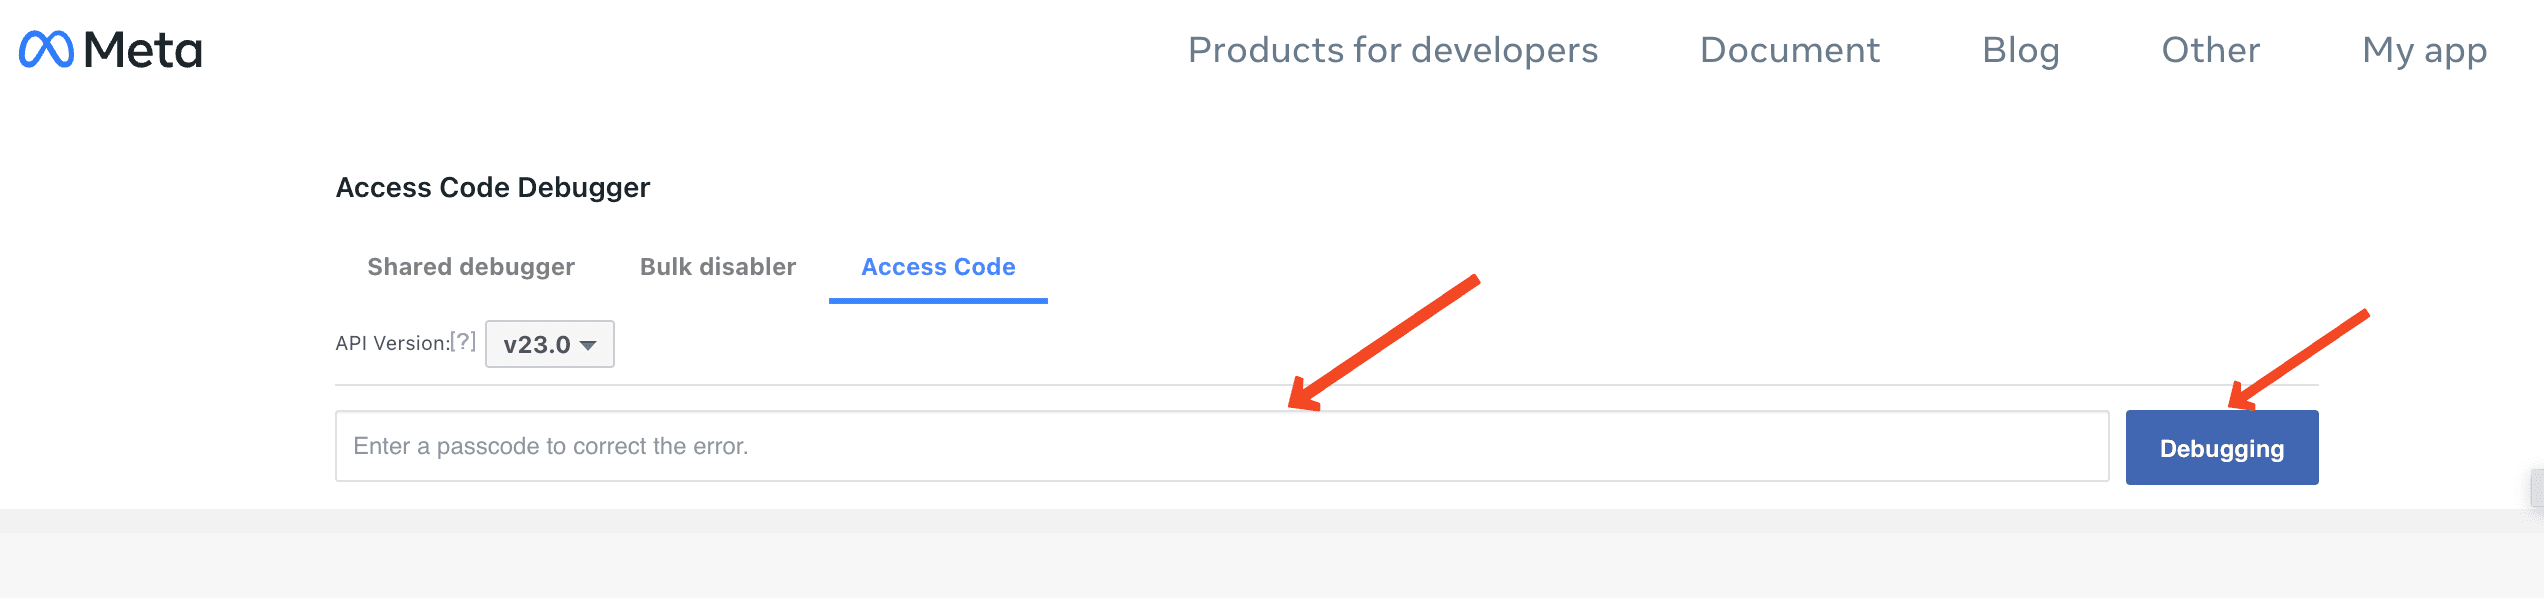This screenshot has height=598, width=2544.
Task: Click the red arrow pointing to Debugging button
Action: 2298,359
